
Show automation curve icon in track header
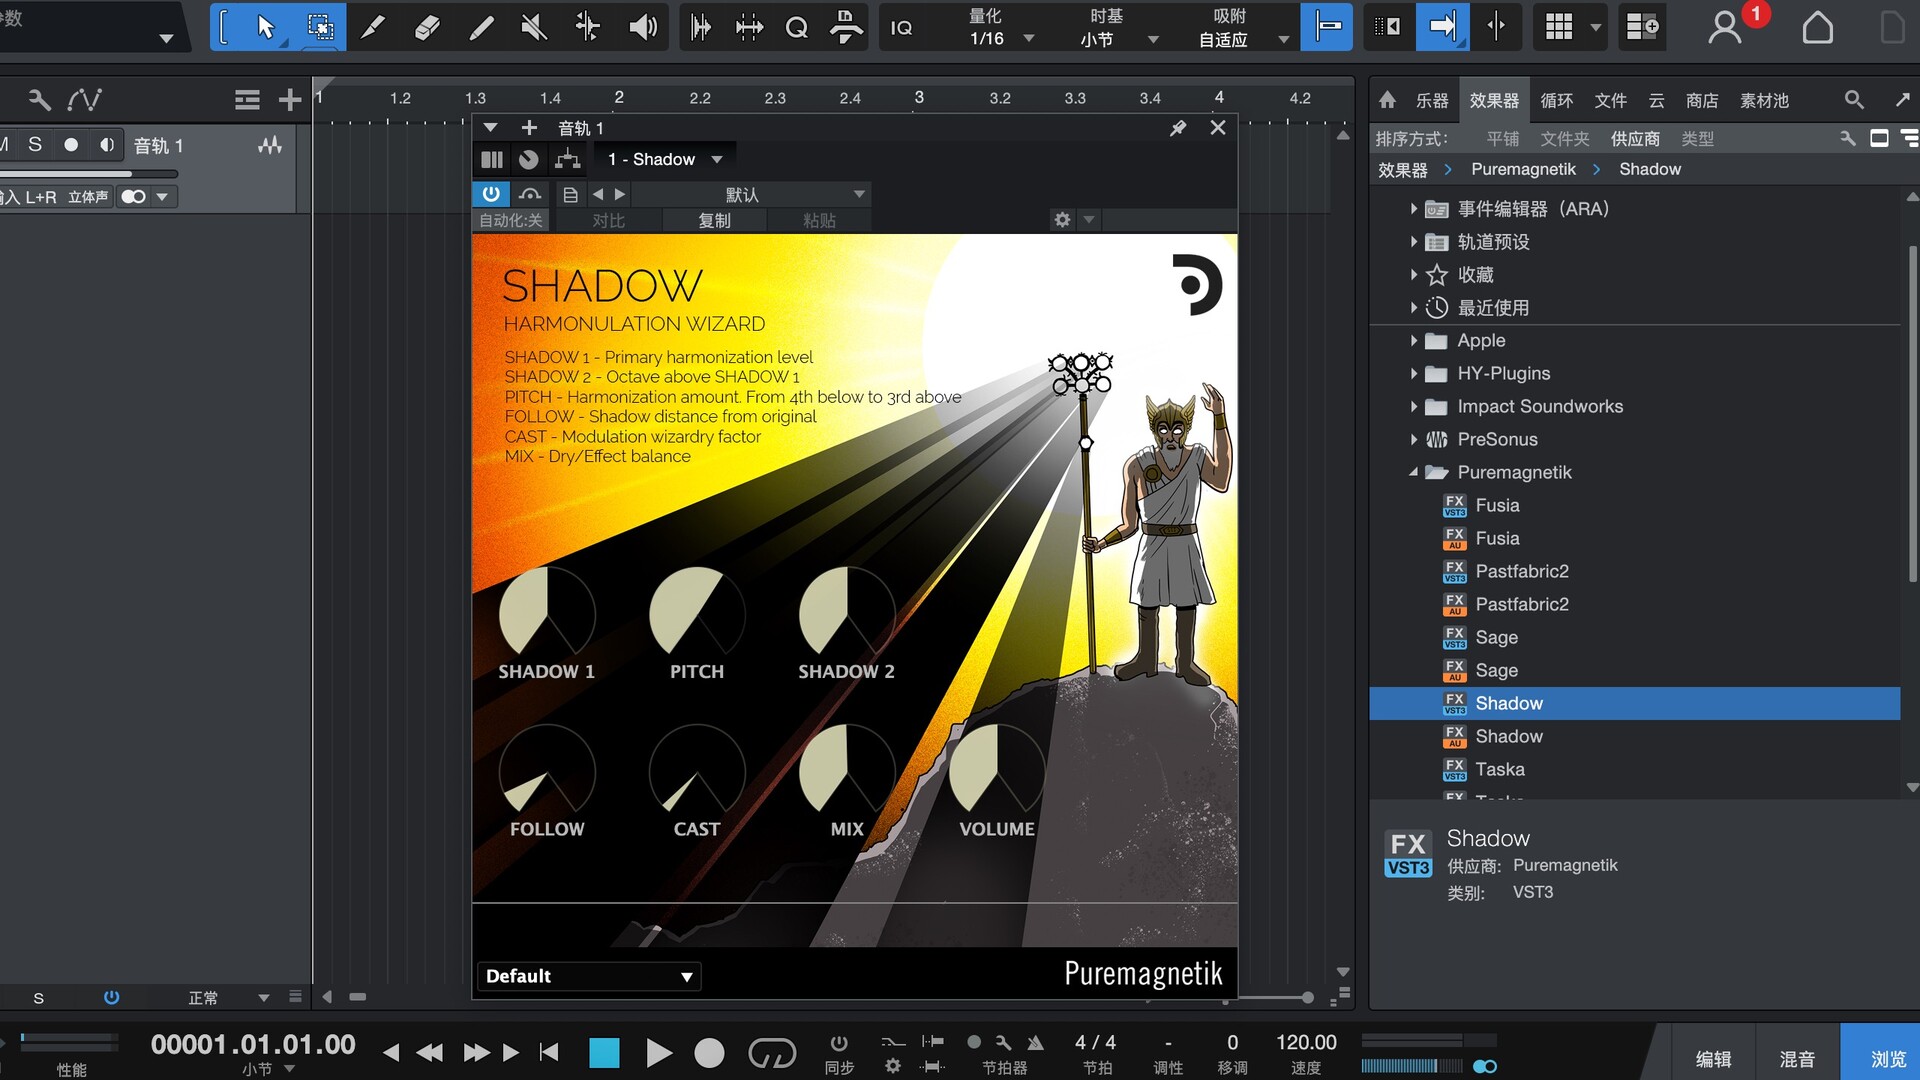(84, 100)
